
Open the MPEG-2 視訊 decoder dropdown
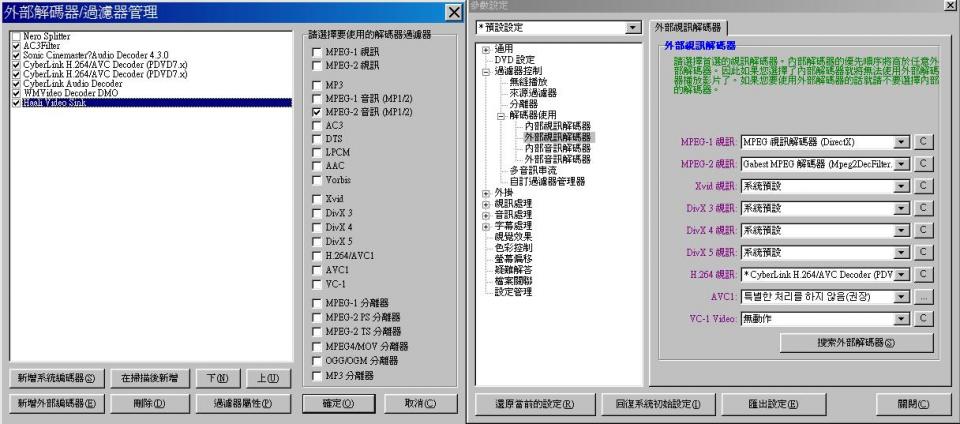coord(901,164)
